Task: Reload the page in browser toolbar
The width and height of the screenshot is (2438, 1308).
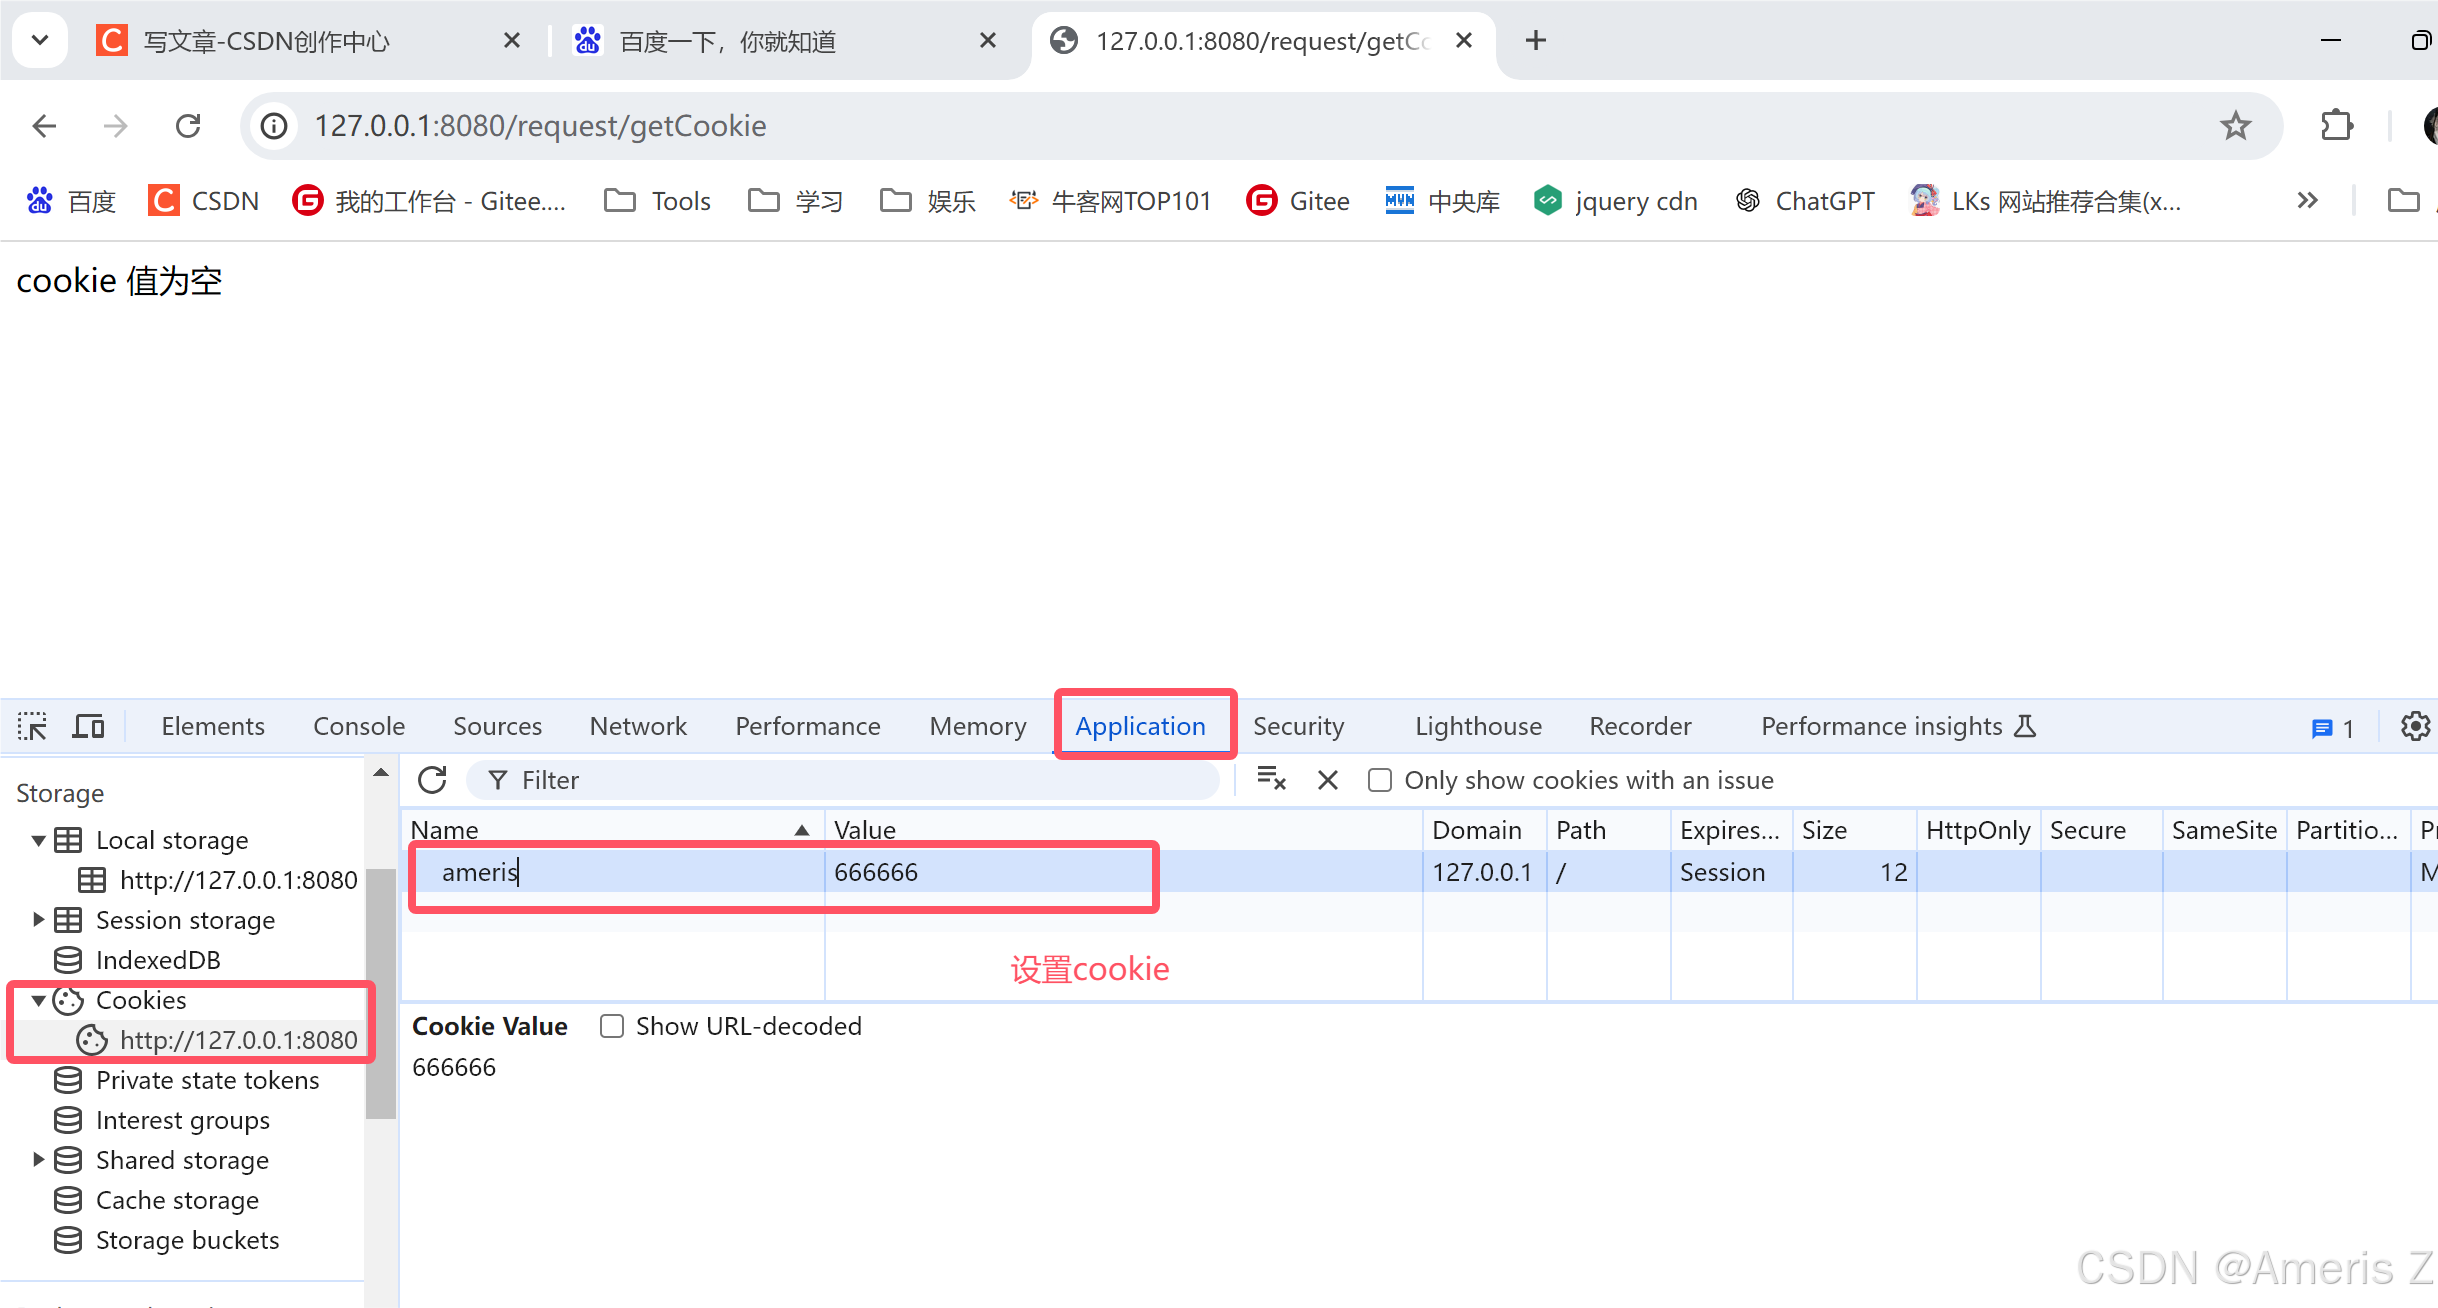Action: (188, 126)
